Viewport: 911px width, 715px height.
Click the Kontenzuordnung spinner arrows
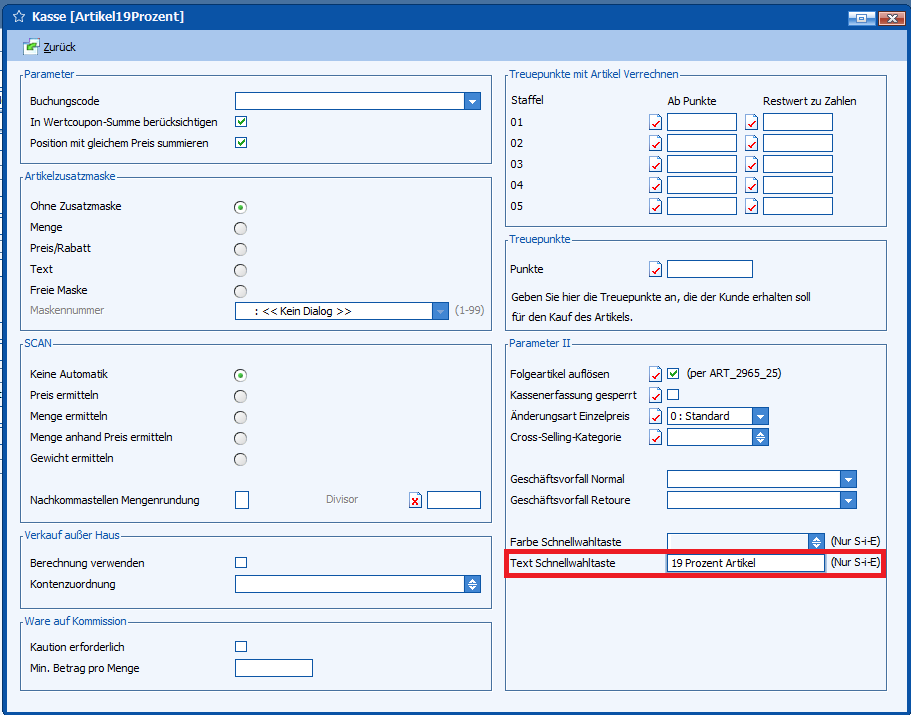pyautogui.click(x=472, y=584)
